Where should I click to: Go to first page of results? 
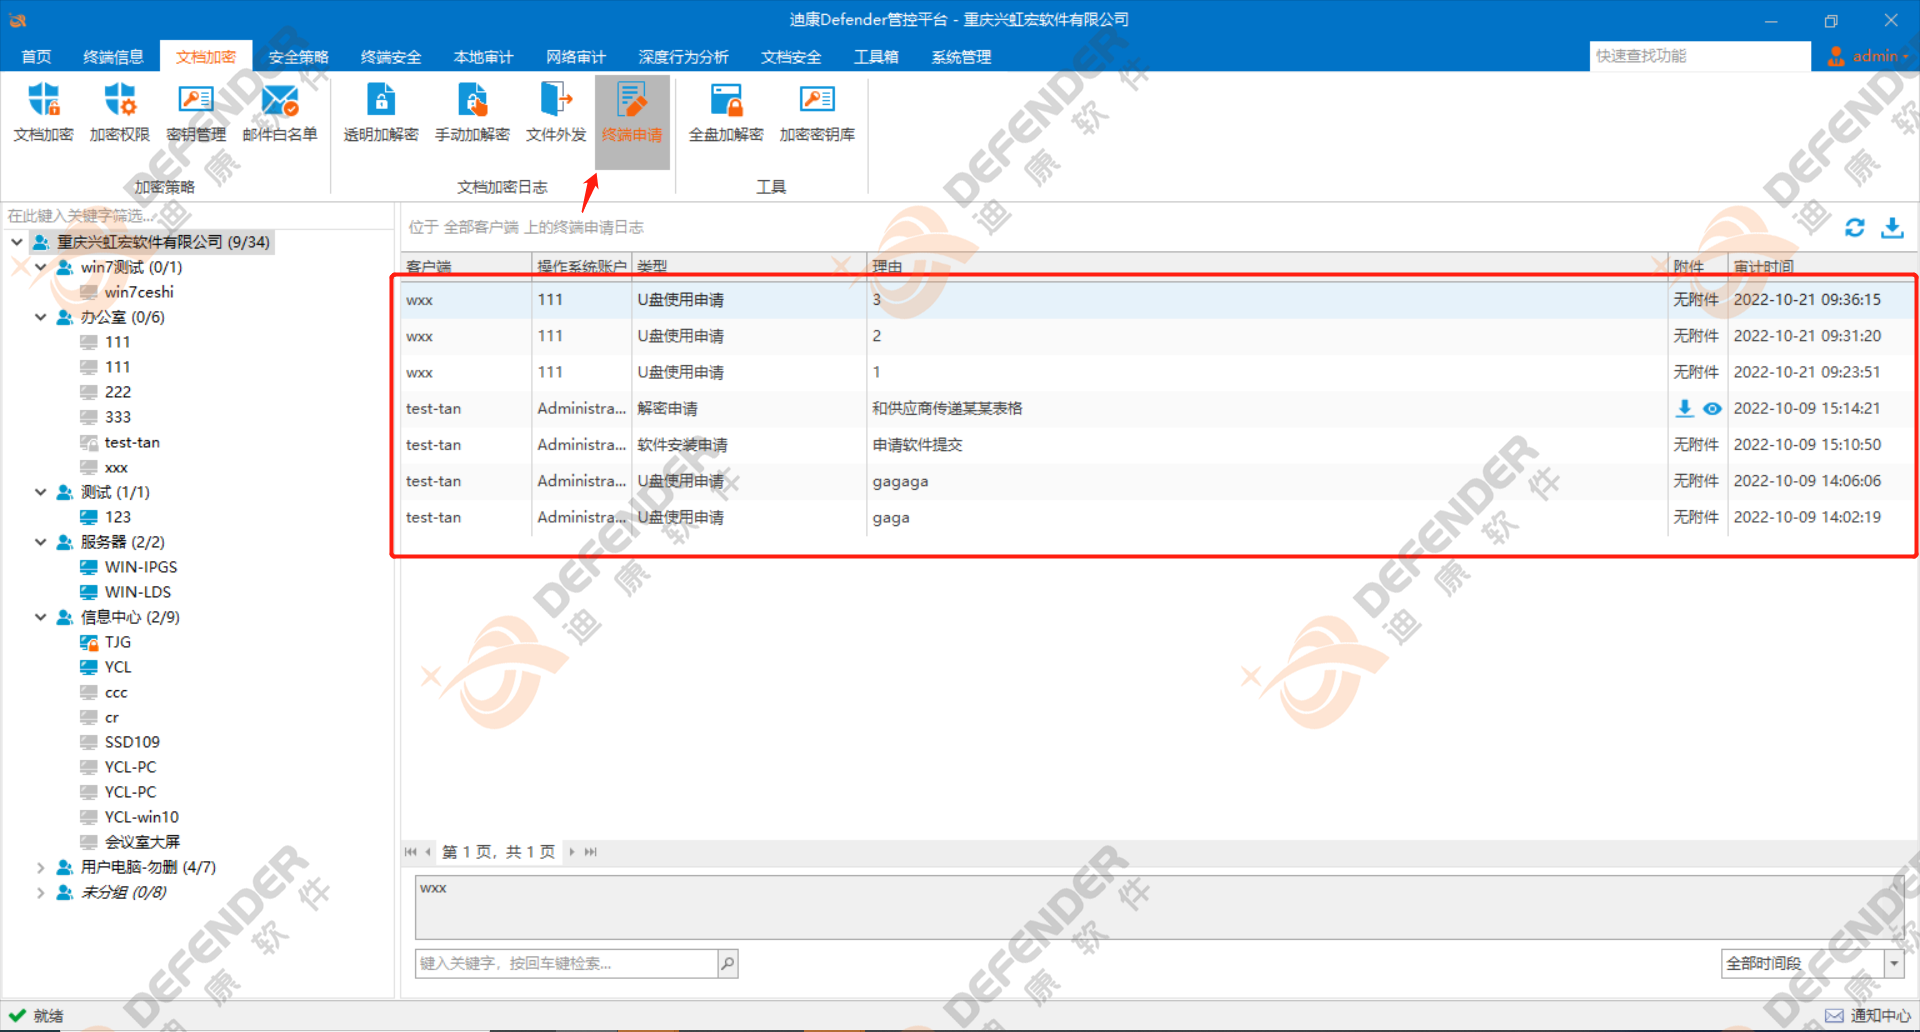coord(410,852)
